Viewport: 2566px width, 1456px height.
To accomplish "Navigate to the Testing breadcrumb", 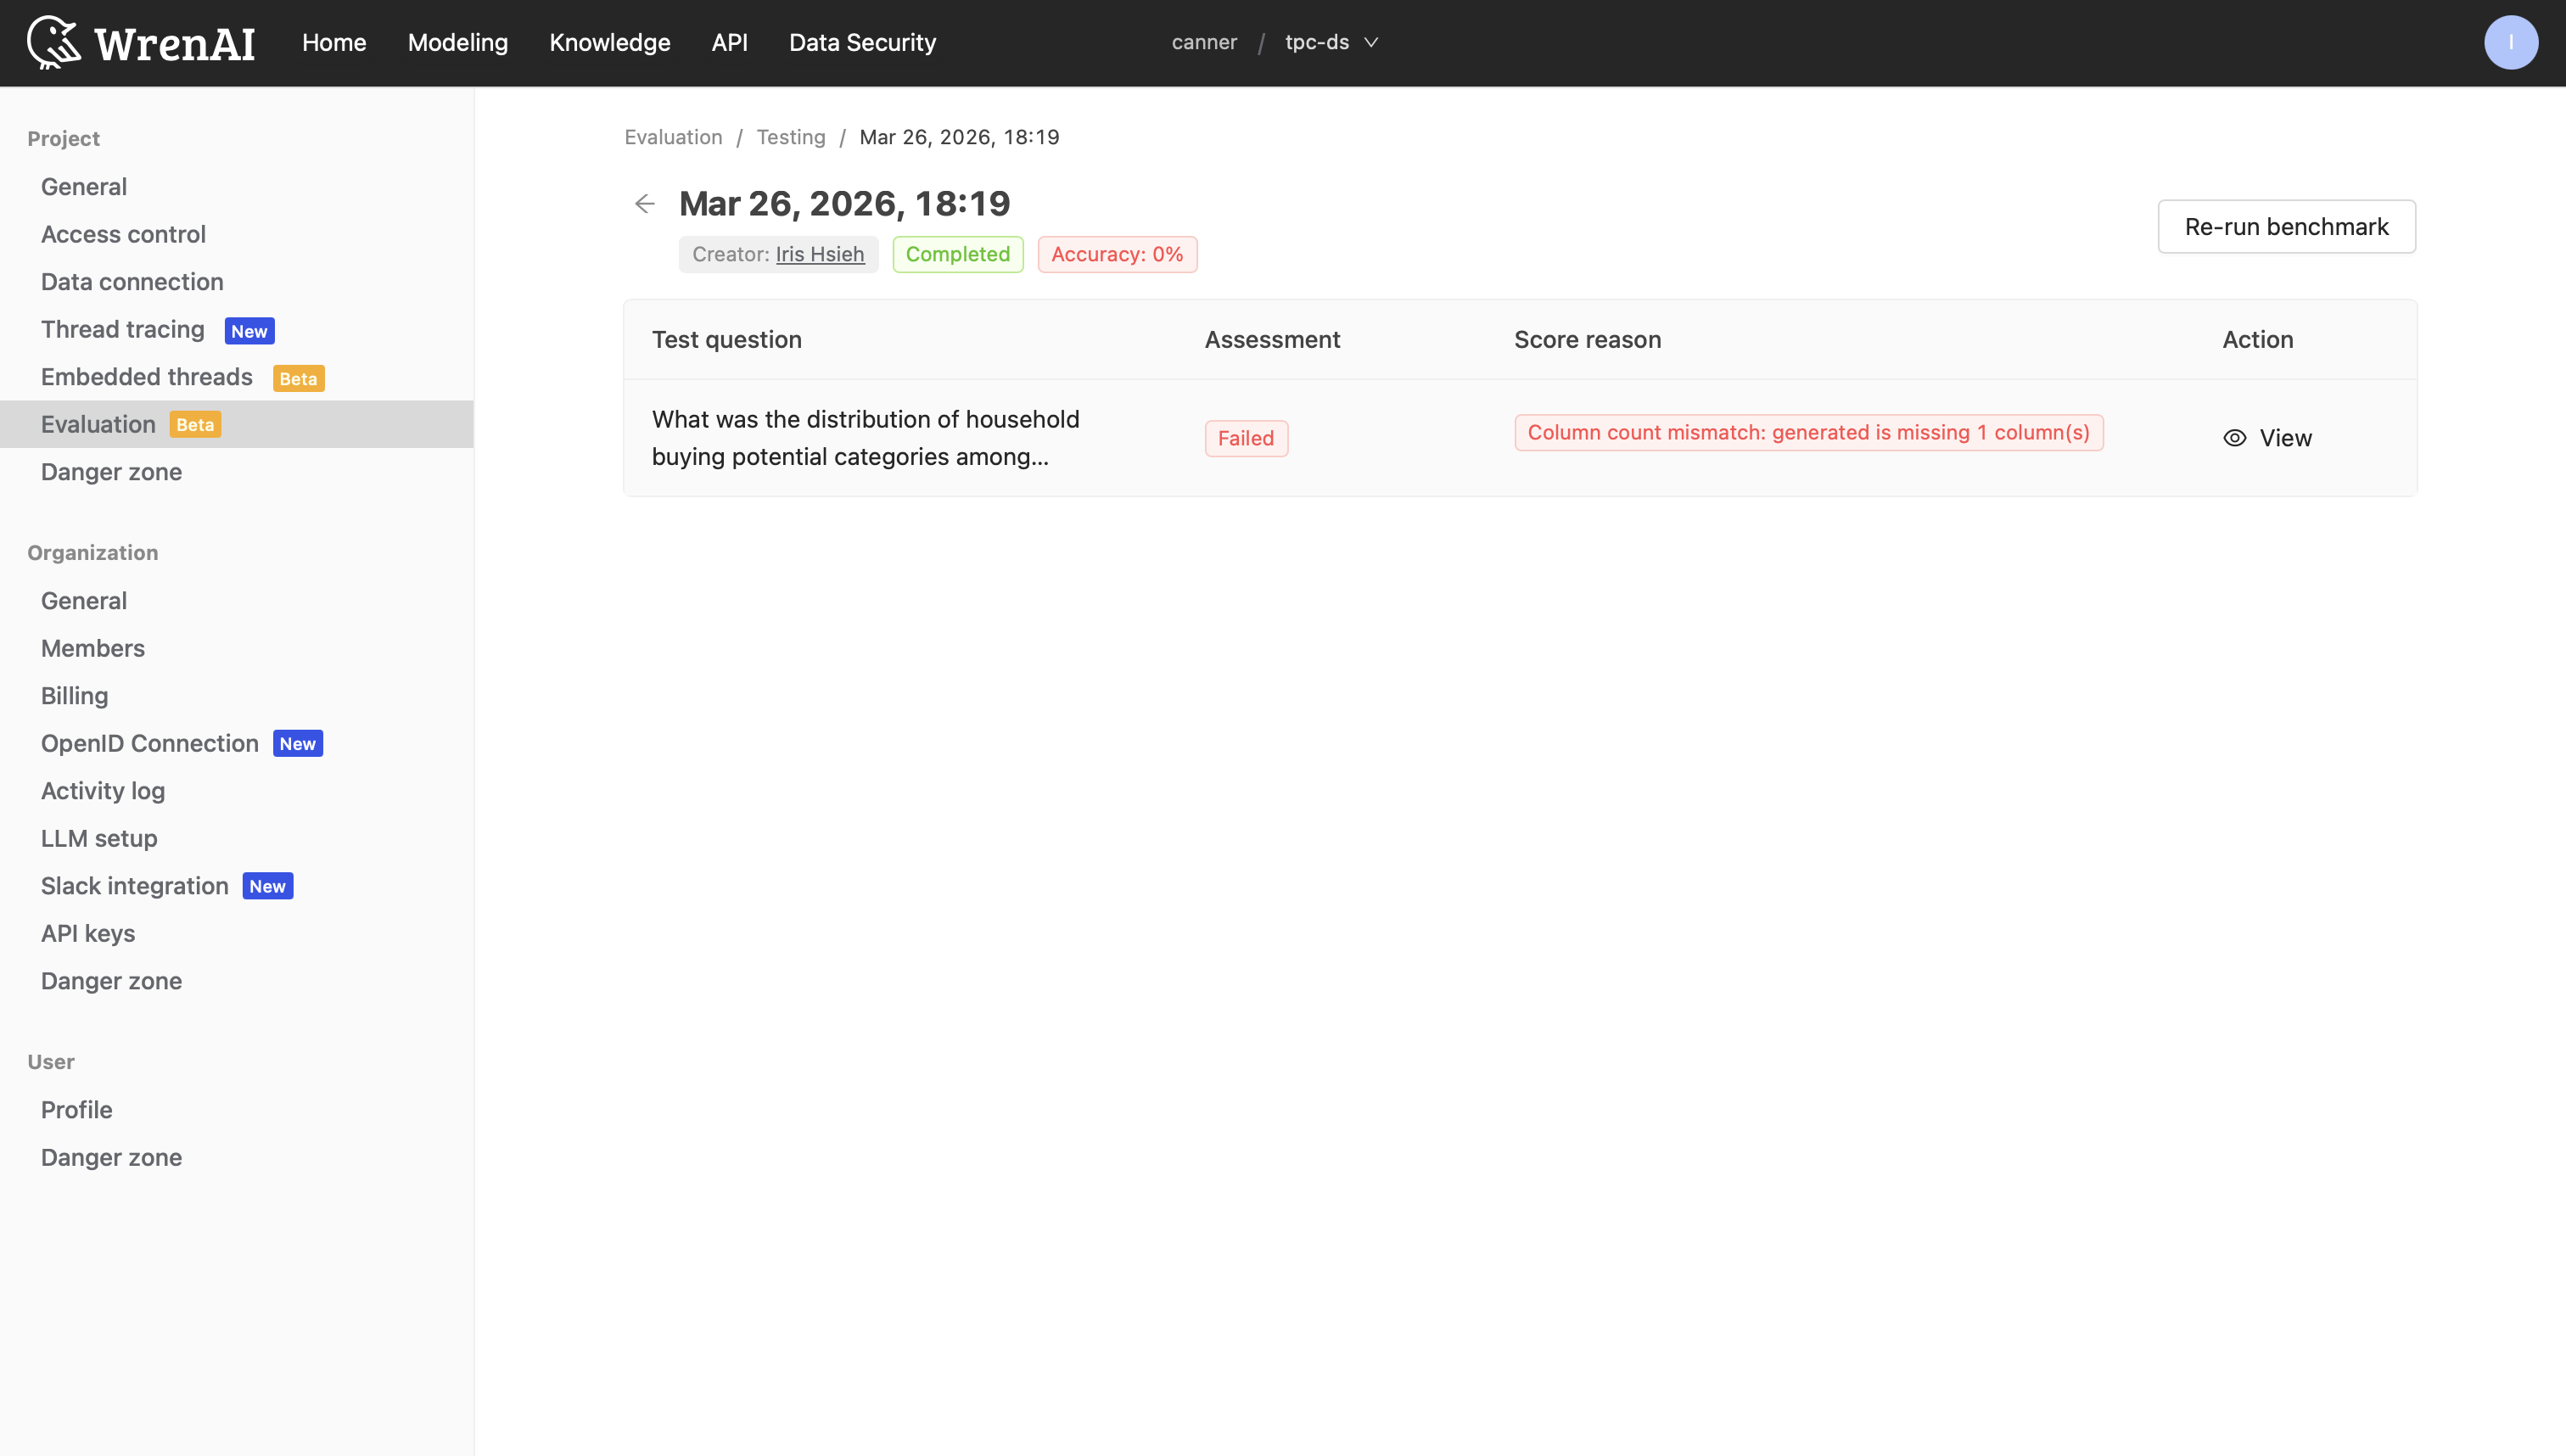I will [791, 137].
